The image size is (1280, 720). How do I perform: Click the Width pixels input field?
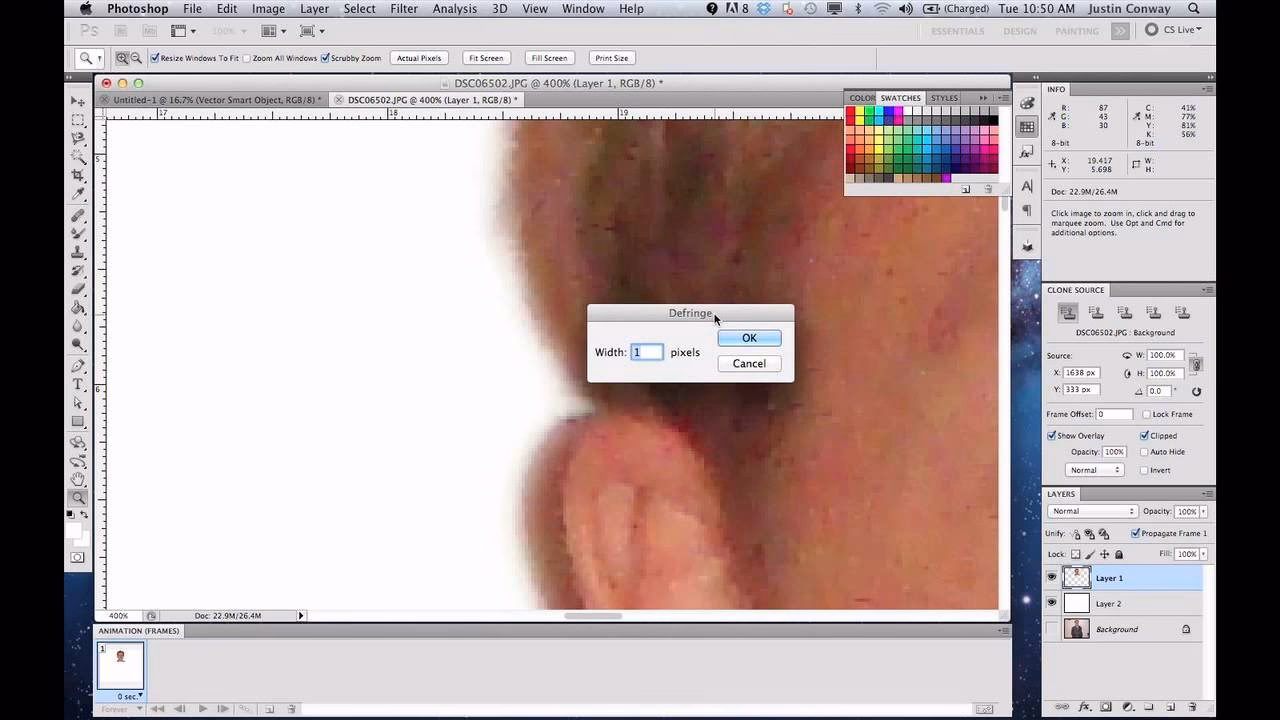(x=645, y=352)
